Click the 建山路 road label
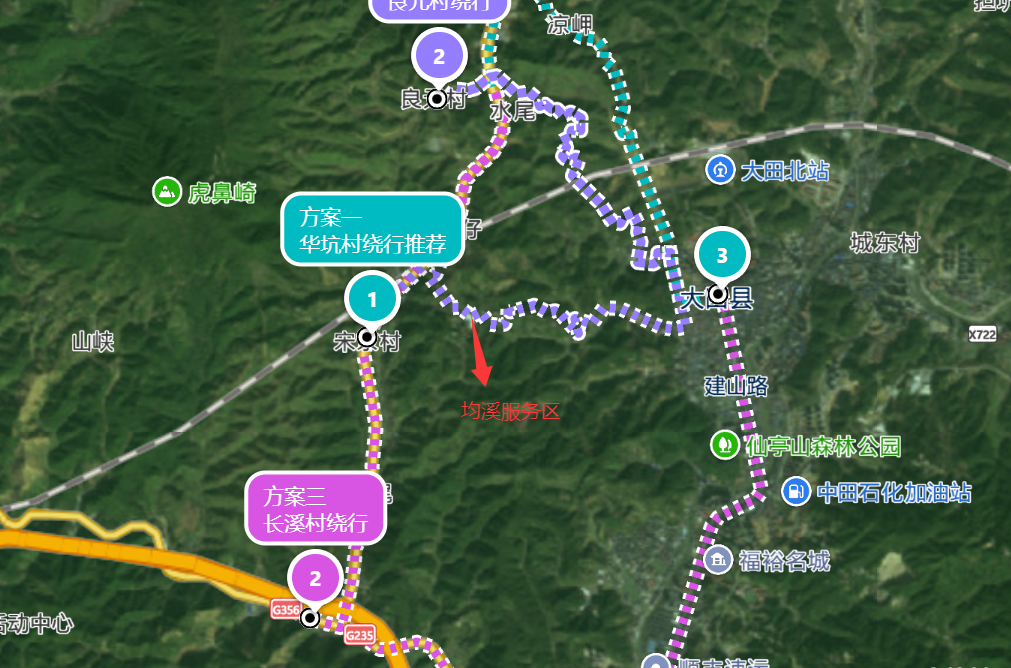 tap(736, 386)
